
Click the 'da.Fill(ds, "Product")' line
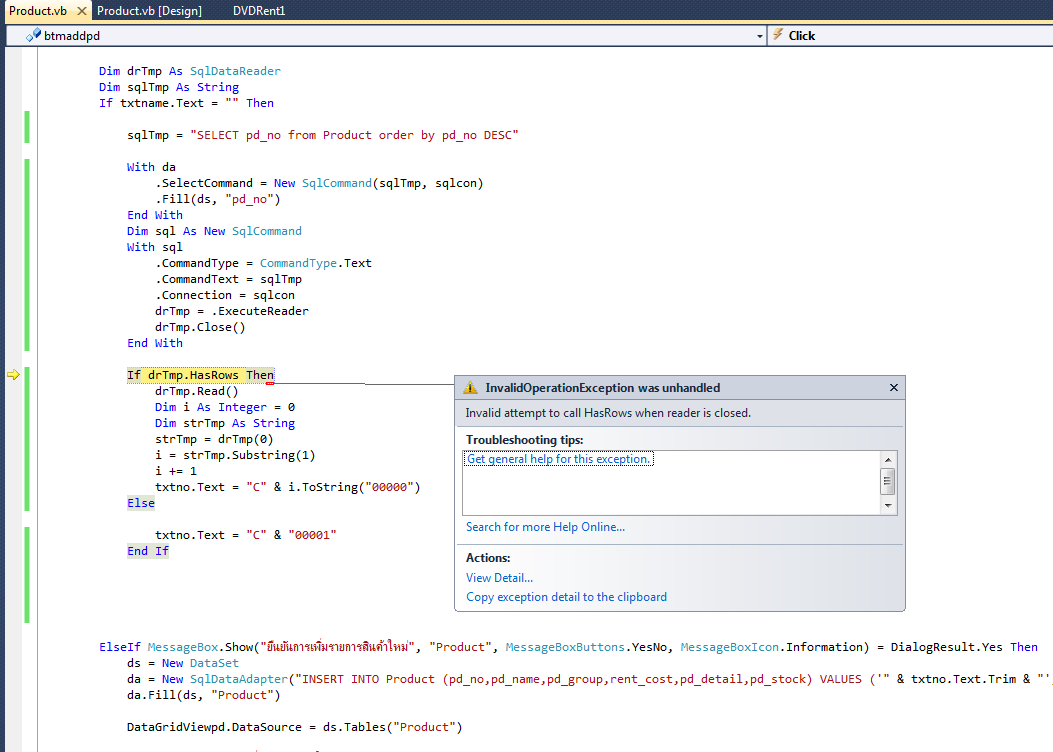tap(203, 696)
